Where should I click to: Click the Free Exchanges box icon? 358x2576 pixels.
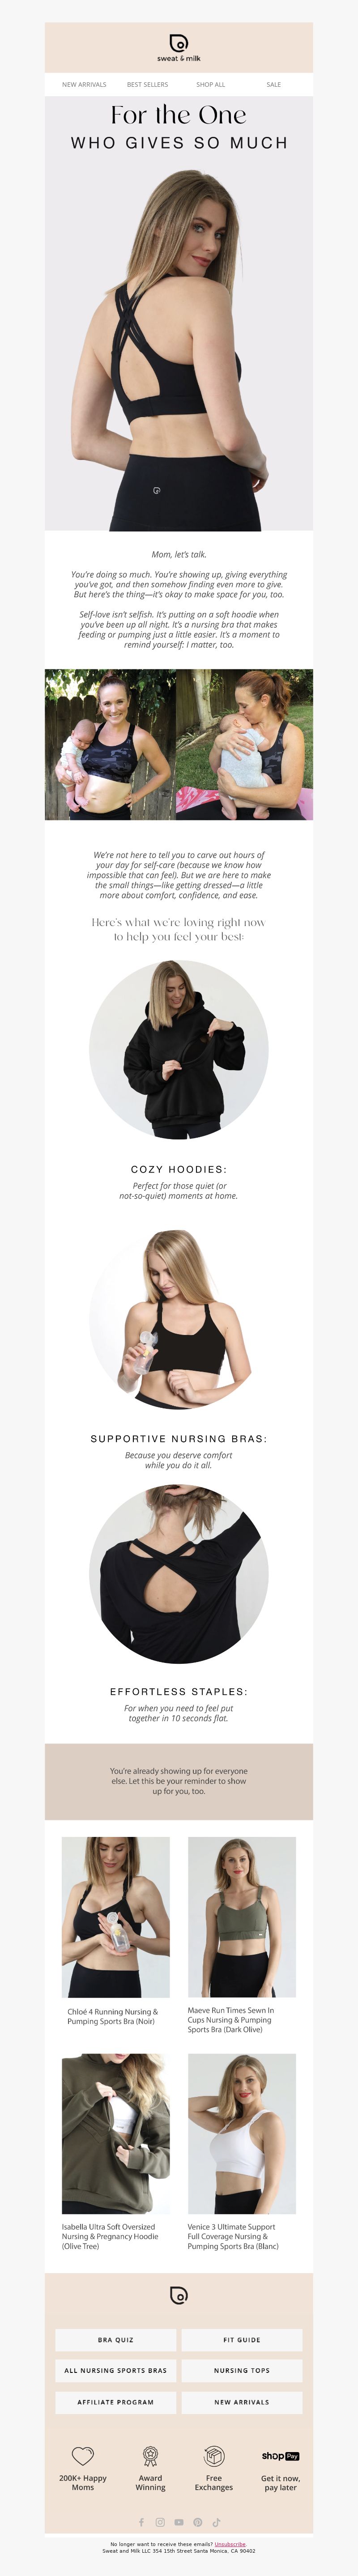pos(214,2455)
